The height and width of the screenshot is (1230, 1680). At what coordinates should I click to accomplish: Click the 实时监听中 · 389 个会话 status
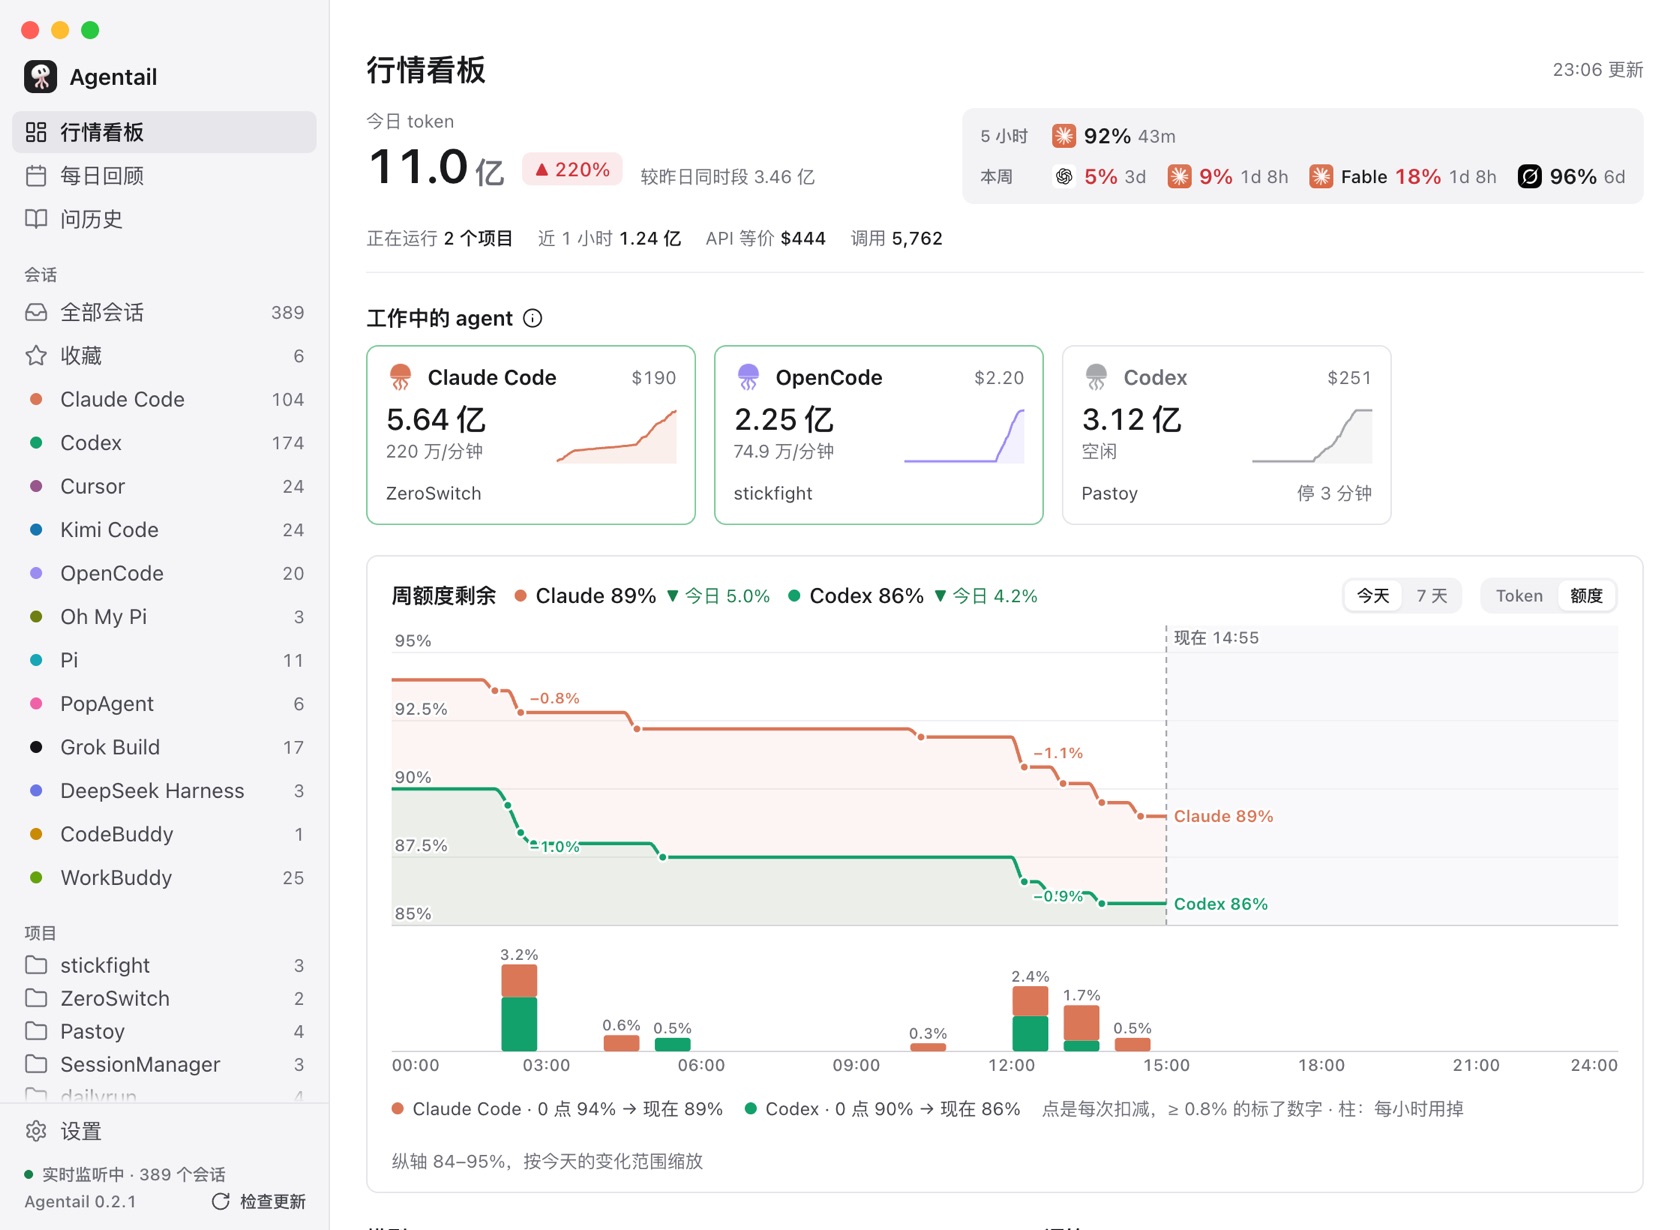coord(125,1174)
